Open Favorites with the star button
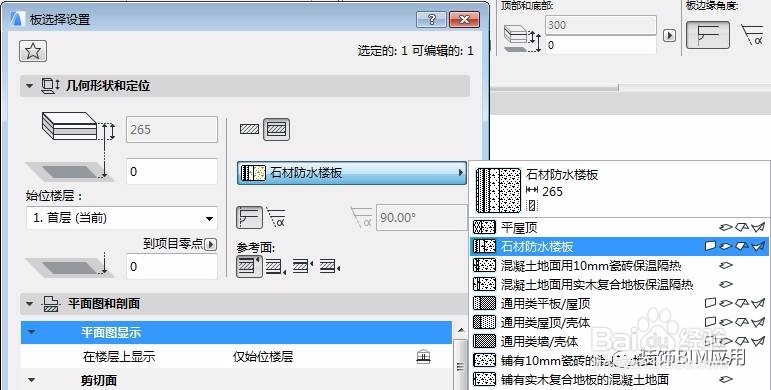This screenshot has height=390, width=771. tap(33, 51)
